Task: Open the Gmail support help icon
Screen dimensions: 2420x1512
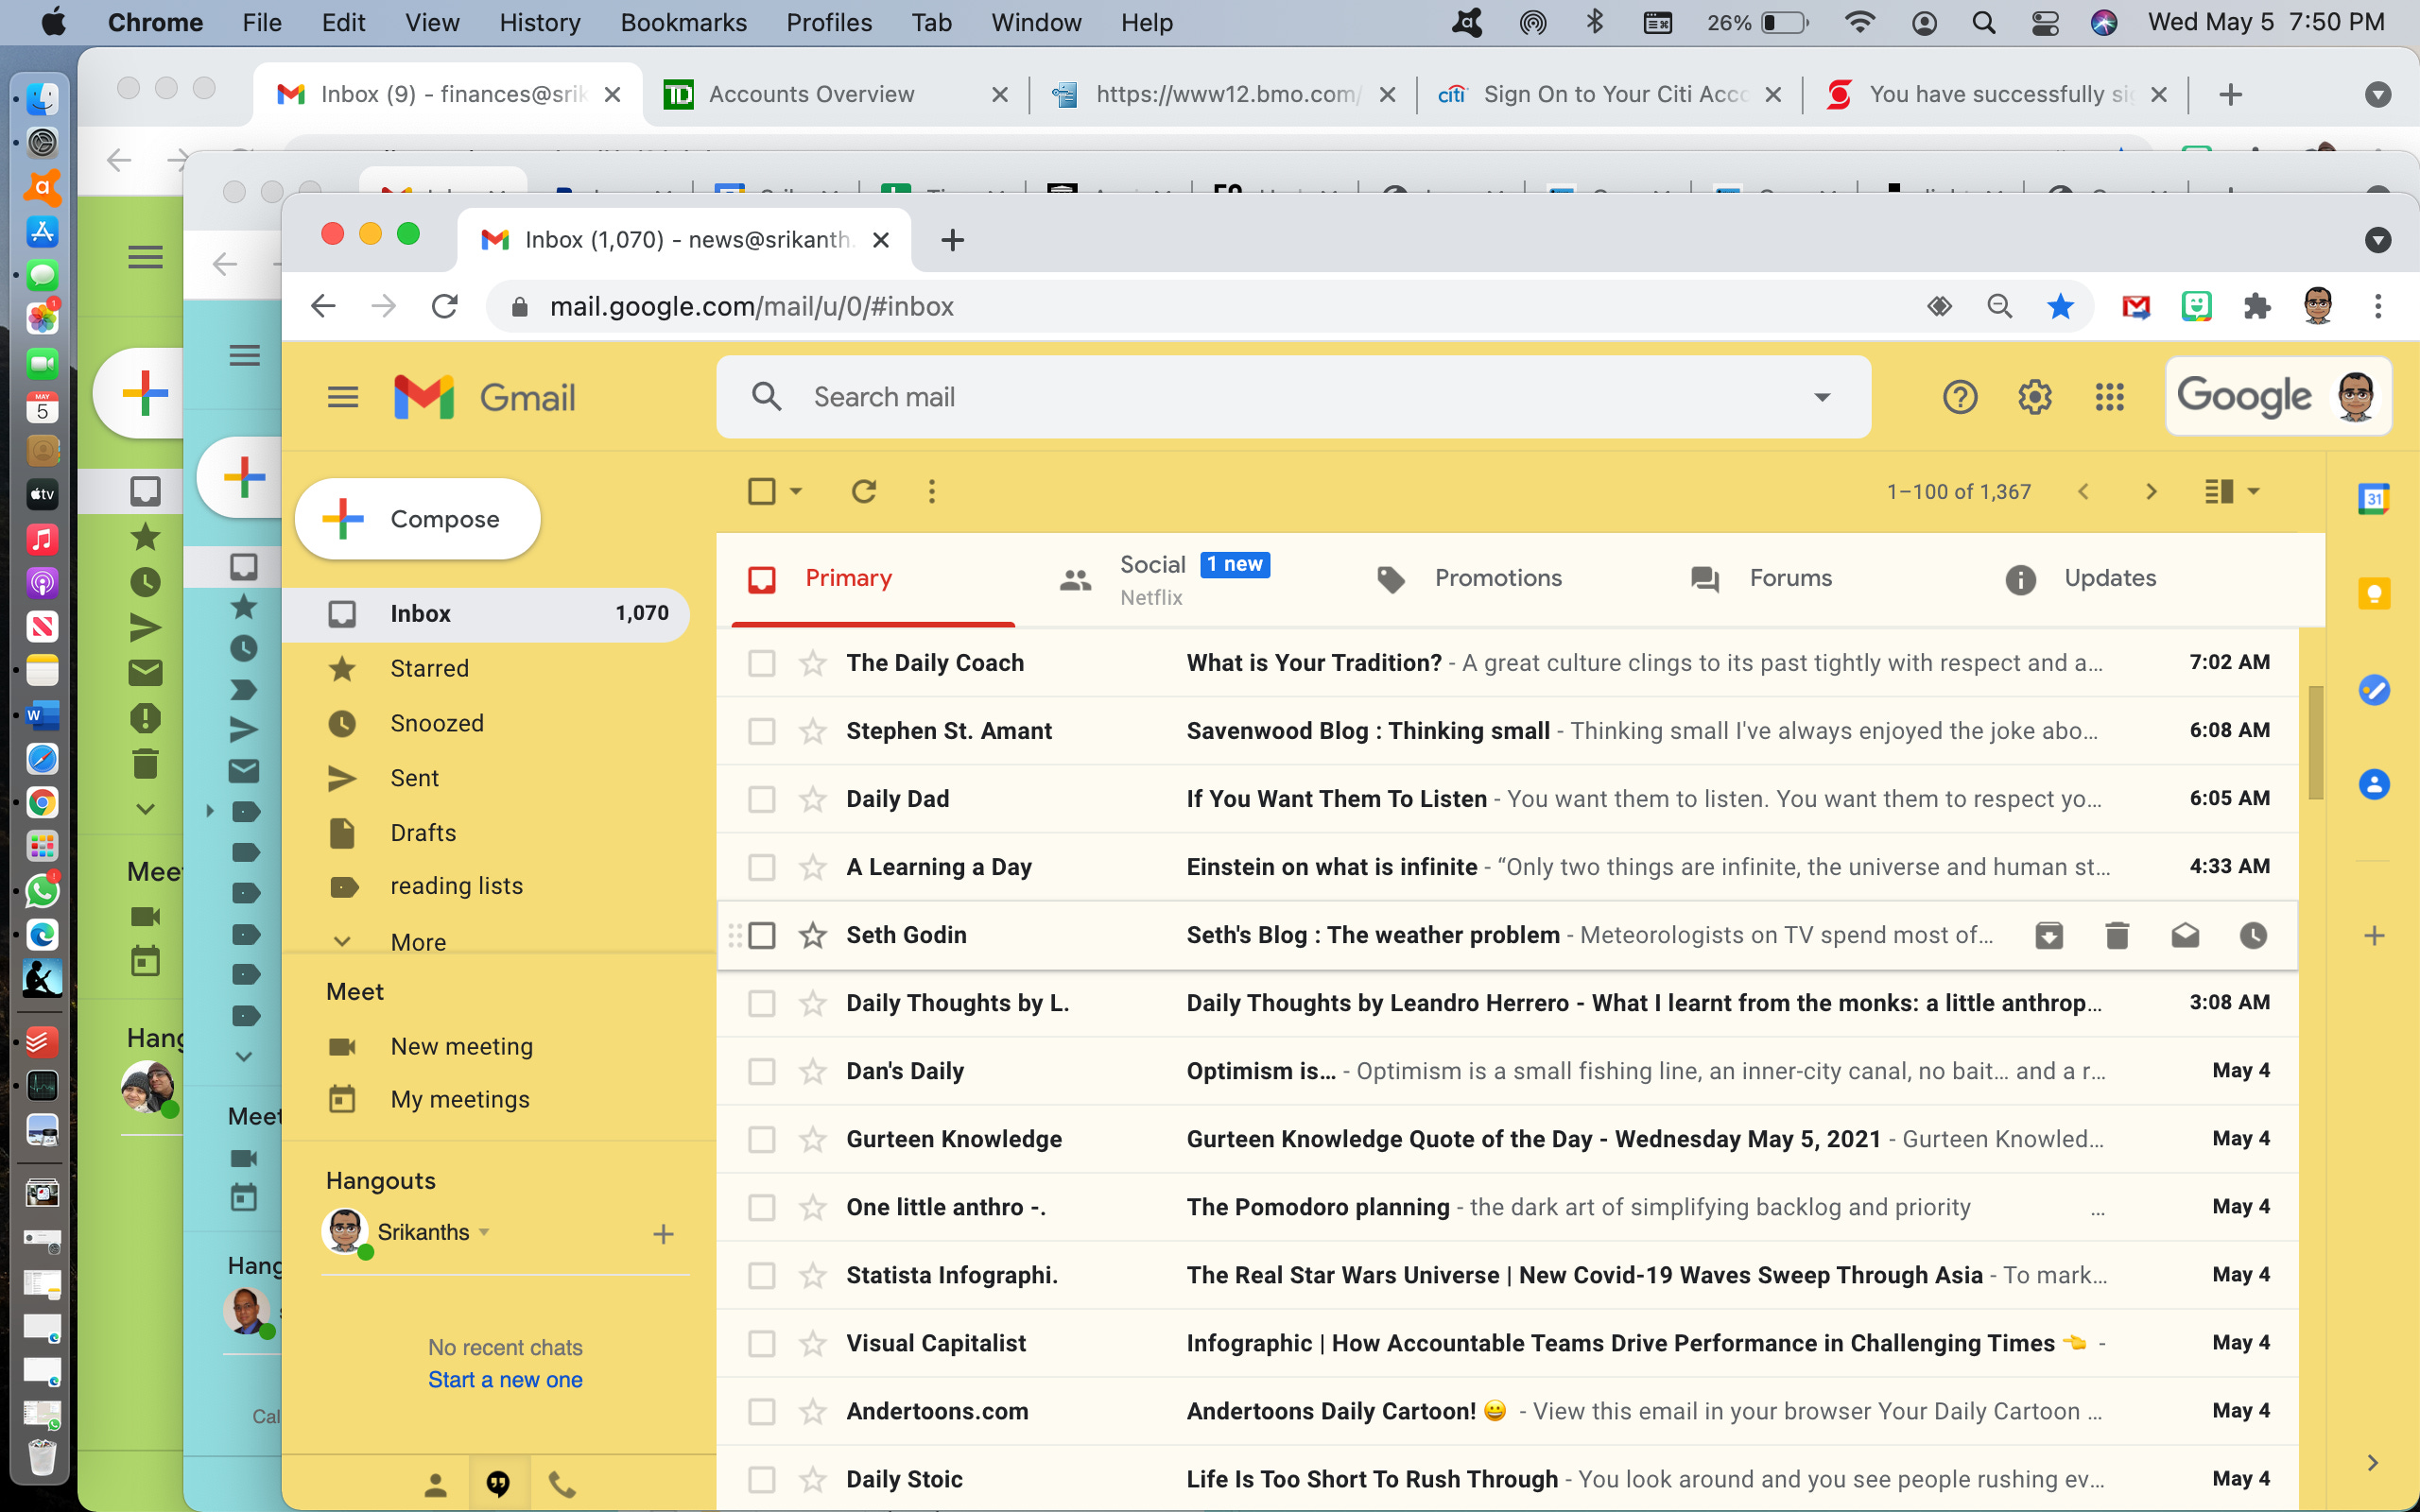Action: [1959, 397]
